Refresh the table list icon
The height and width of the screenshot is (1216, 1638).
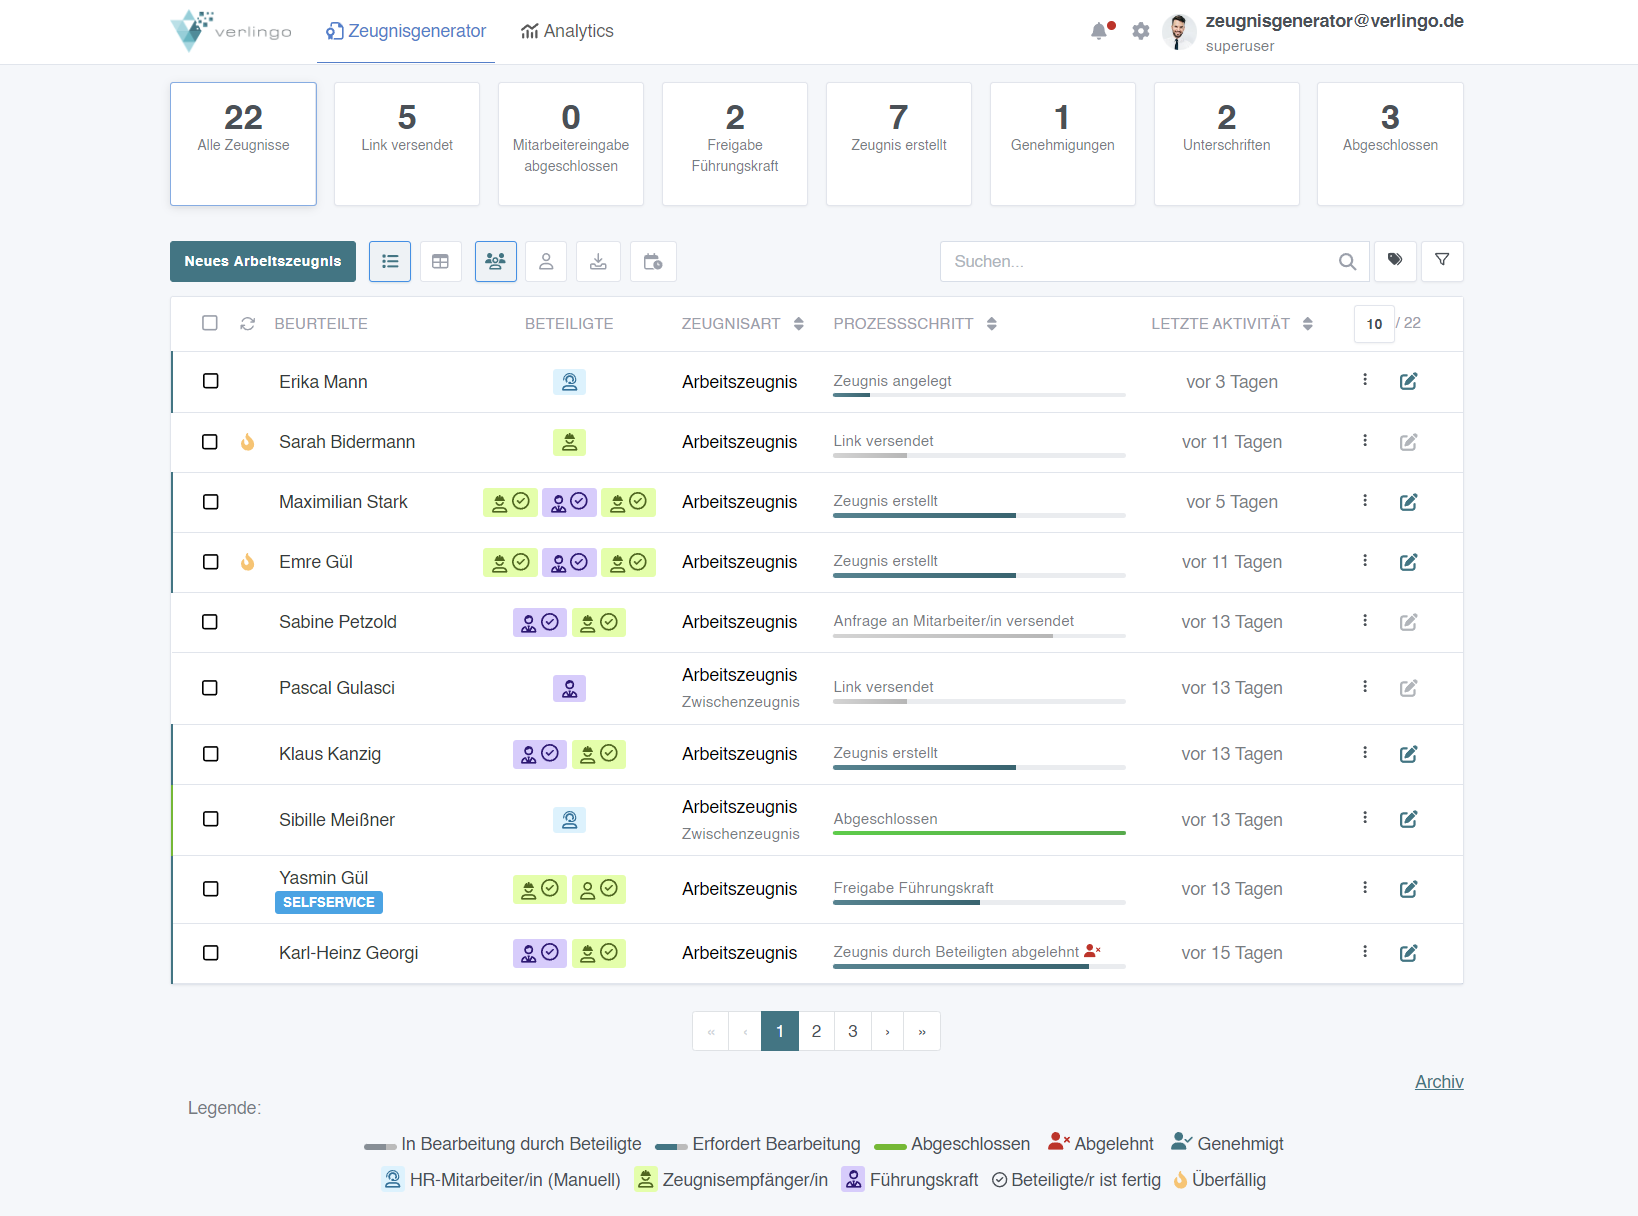tap(248, 324)
